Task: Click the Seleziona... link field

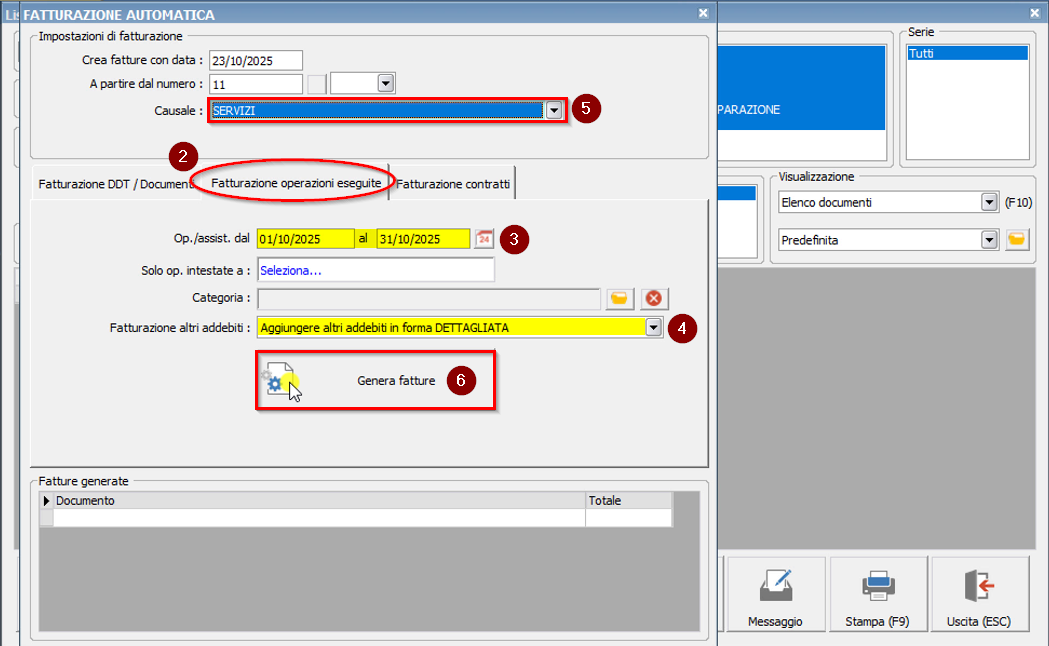Action: pos(375,270)
